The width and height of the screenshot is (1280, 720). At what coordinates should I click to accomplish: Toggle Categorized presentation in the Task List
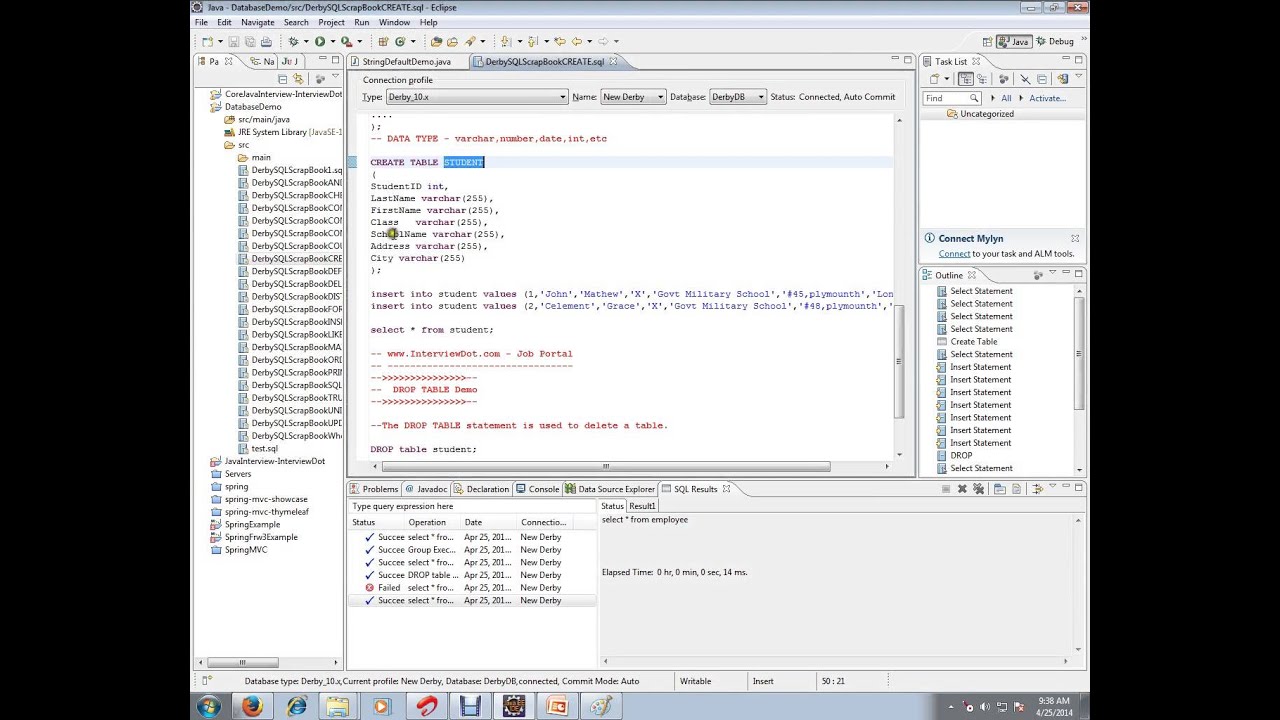(x=966, y=79)
